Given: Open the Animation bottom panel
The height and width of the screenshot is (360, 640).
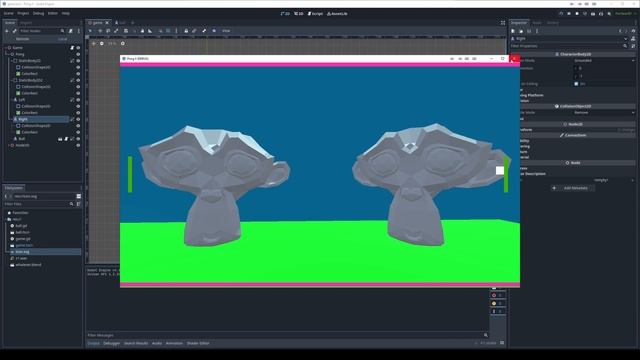Looking at the screenshot, I should pyautogui.click(x=174, y=343).
